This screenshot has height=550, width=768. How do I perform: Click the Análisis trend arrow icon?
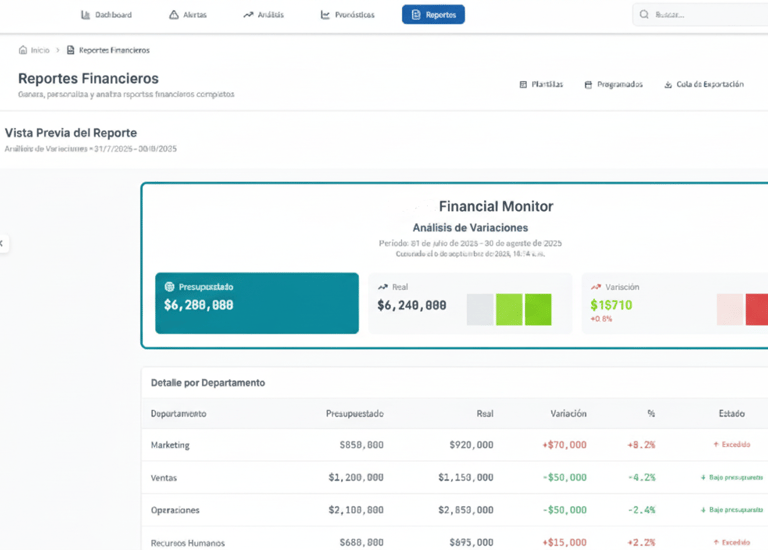248,15
